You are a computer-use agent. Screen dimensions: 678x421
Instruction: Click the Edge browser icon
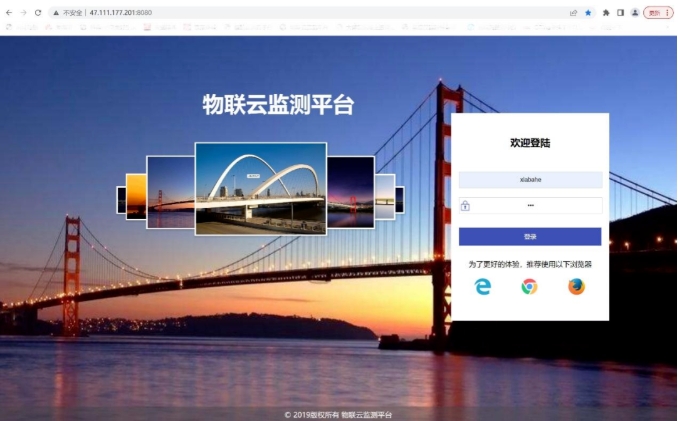pos(483,287)
